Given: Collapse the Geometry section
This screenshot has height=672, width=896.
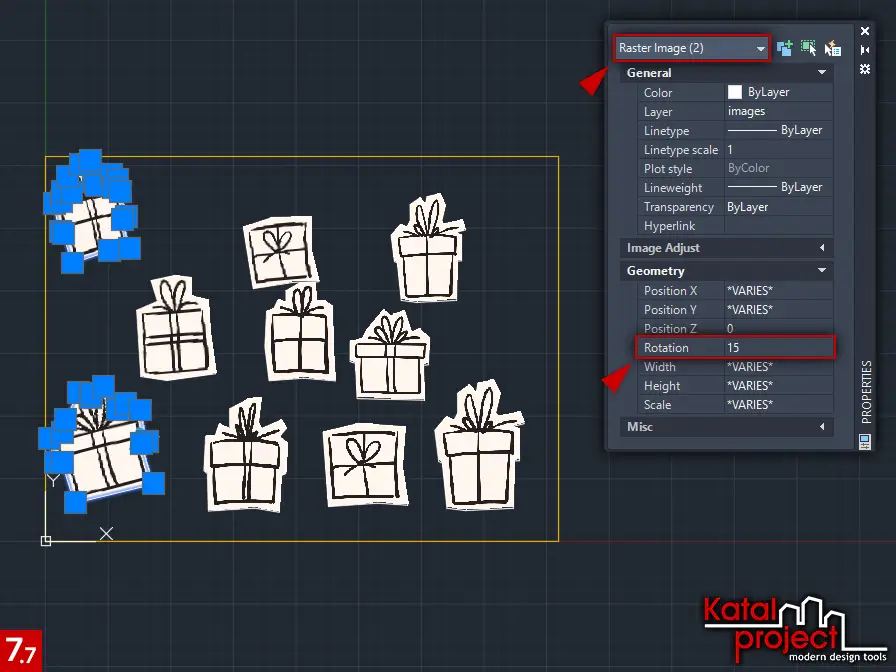Looking at the screenshot, I should click(x=822, y=271).
